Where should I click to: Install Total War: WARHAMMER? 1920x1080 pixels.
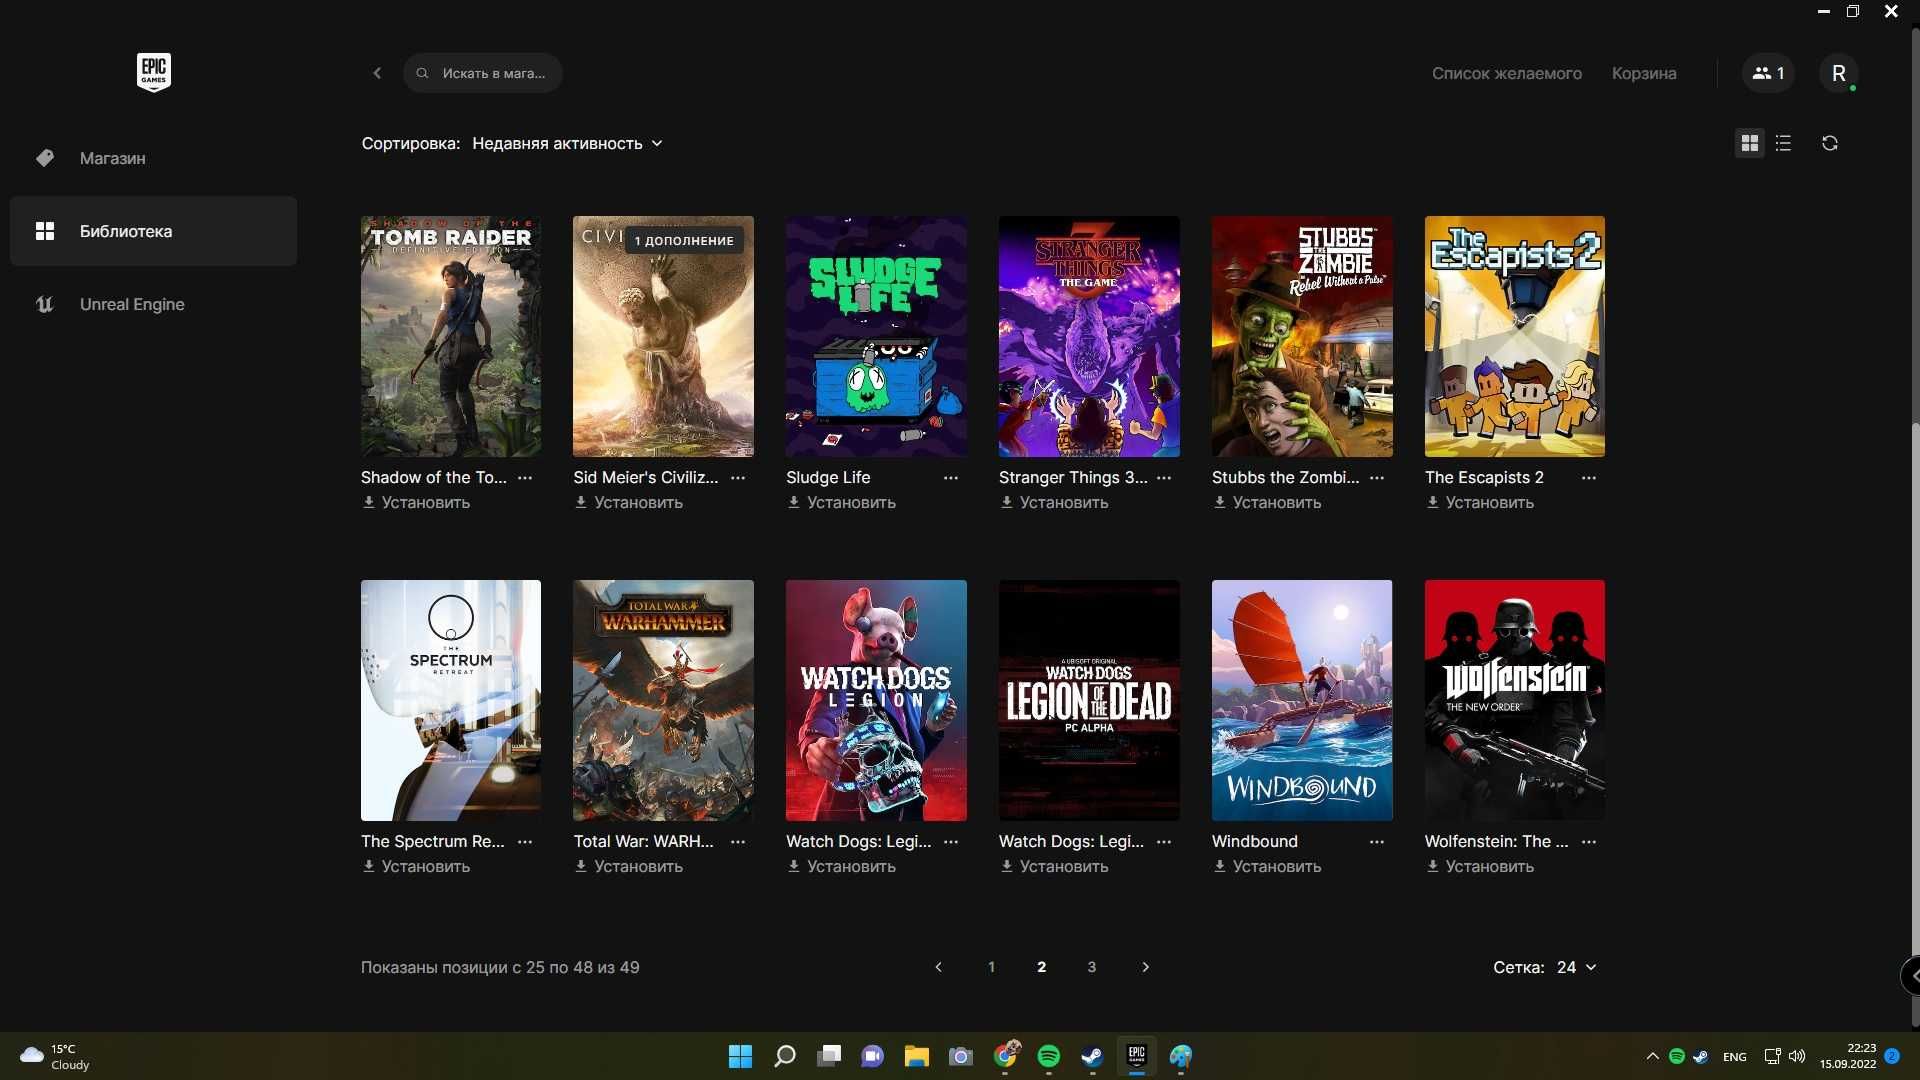628,866
